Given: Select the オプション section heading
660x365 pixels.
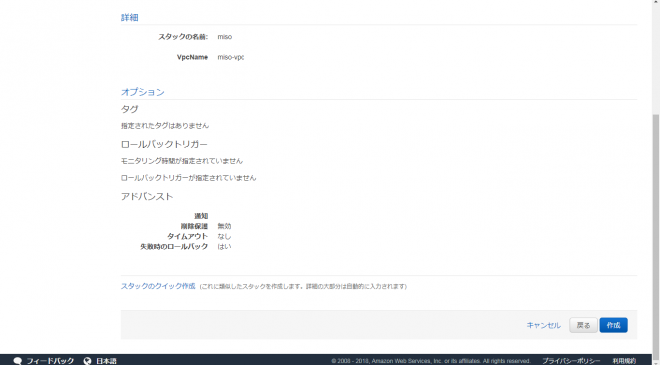Looking at the screenshot, I should coord(143,92).
